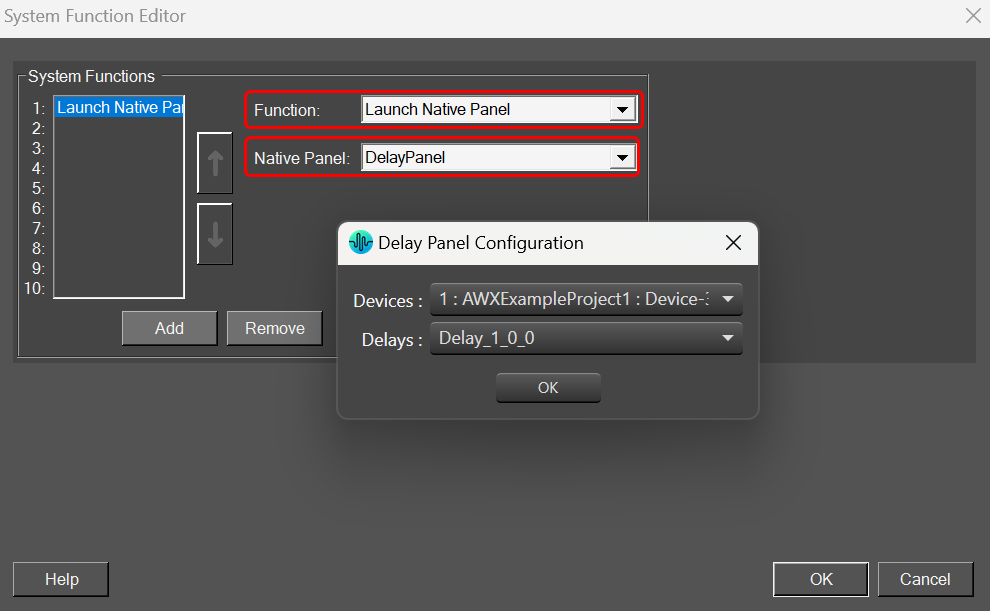990x611 pixels.
Task: Move selected function down with arrow button
Action: click(215, 234)
